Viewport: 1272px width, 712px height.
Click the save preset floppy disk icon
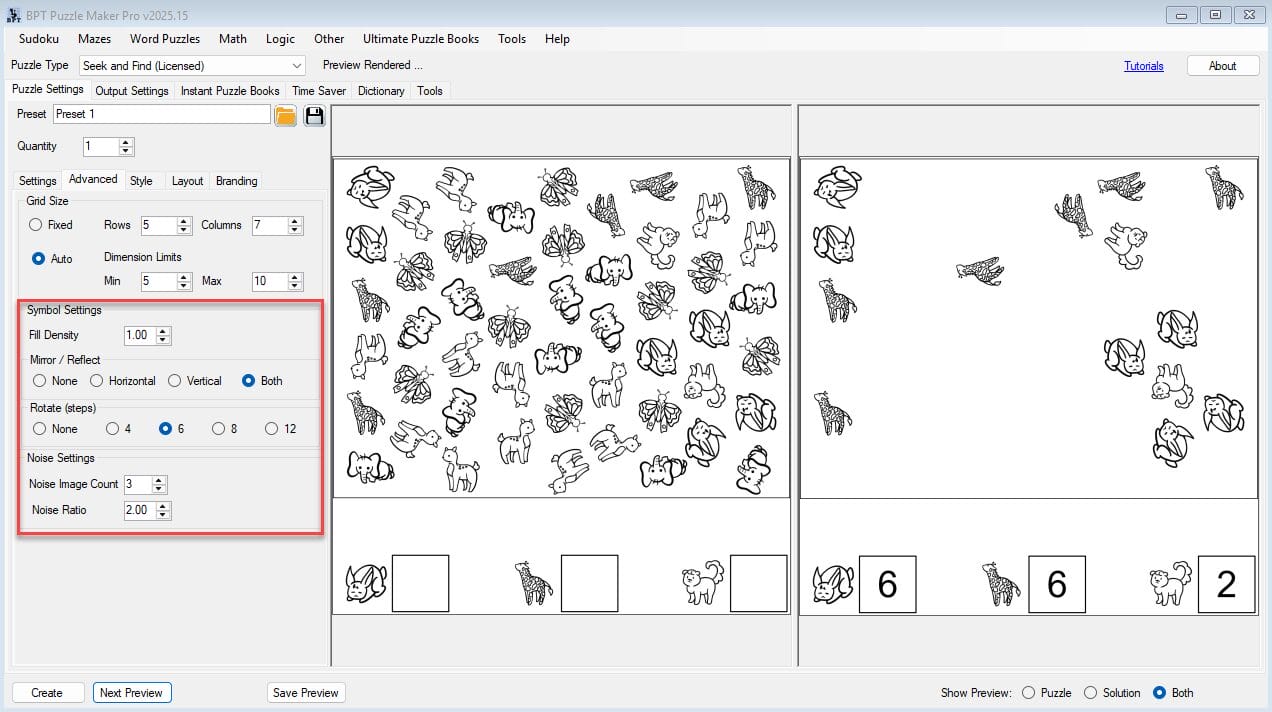point(314,115)
